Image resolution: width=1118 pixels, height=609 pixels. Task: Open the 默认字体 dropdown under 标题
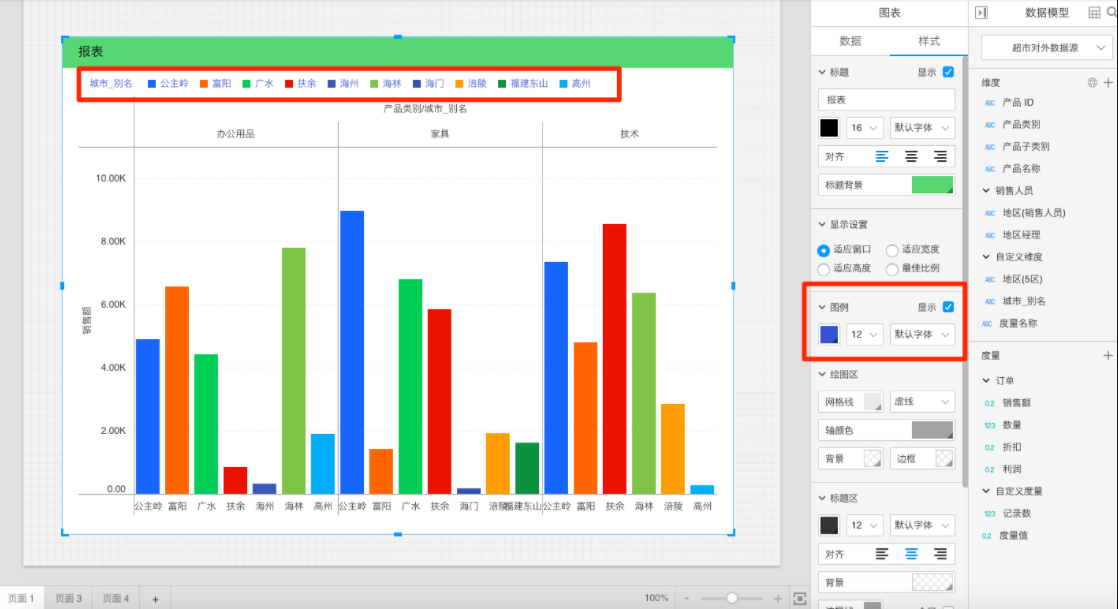pyautogui.click(x=922, y=128)
